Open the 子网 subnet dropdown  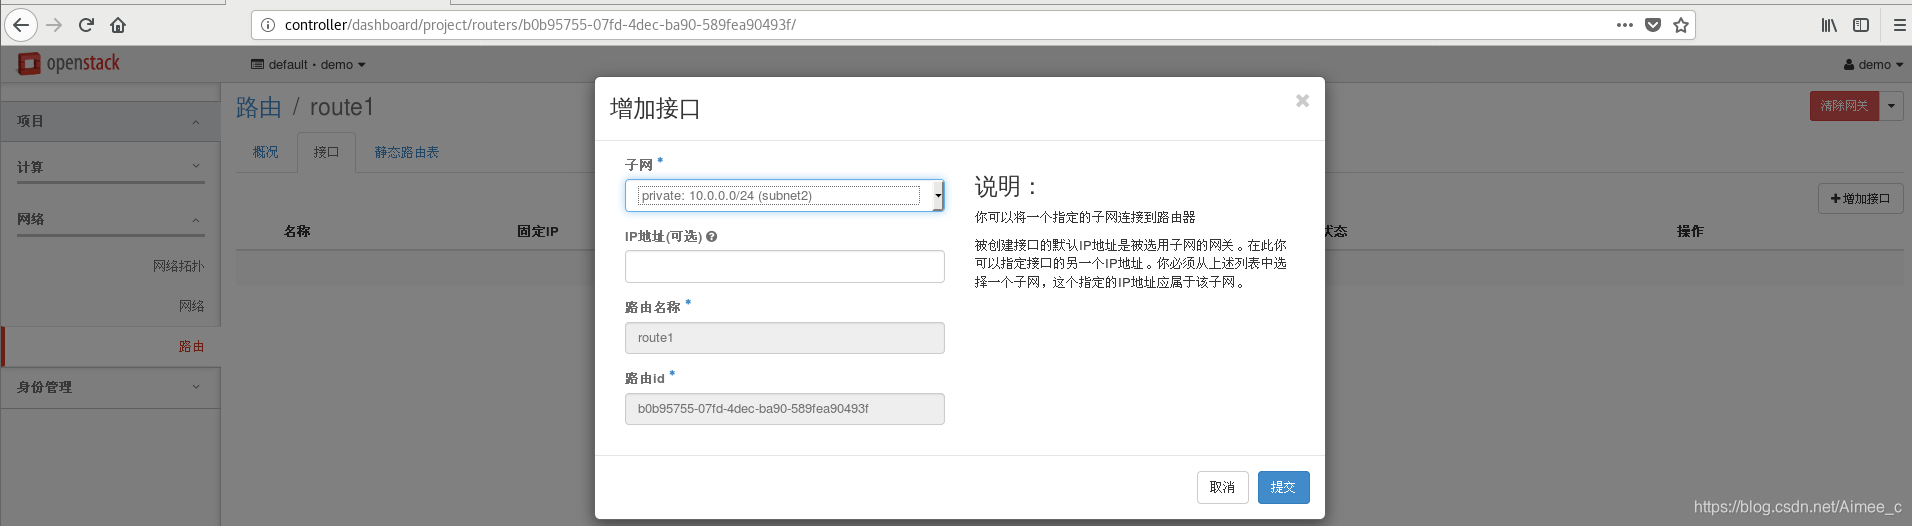tap(784, 196)
